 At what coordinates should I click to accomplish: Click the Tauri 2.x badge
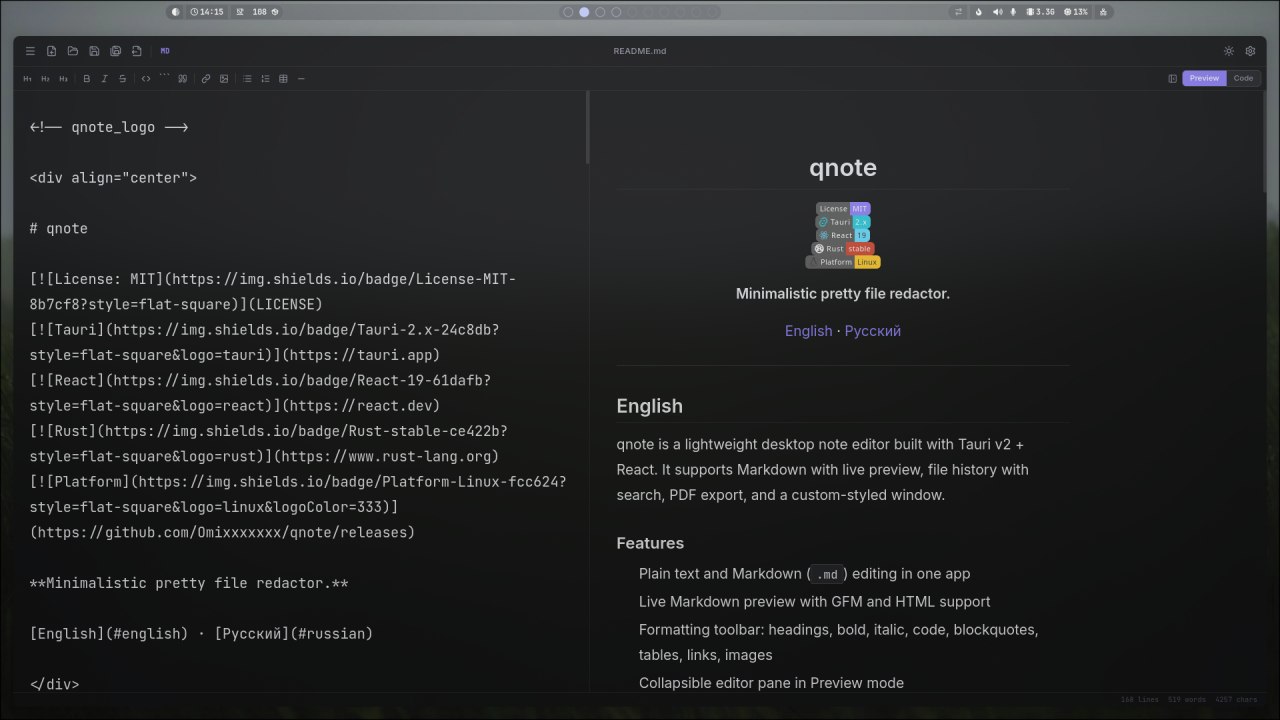coord(843,222)
